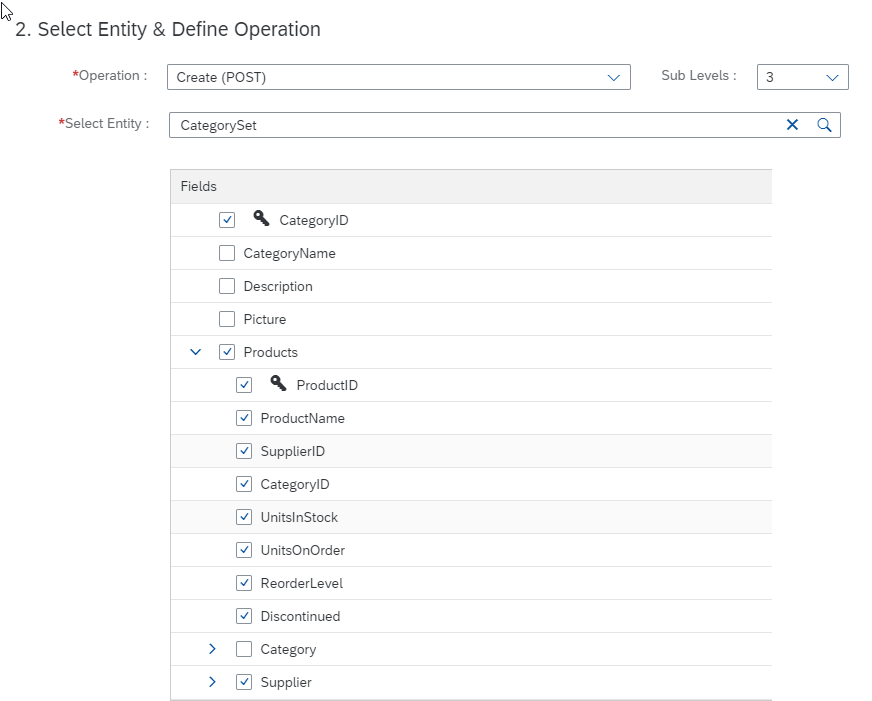Check the Picture checkbox
The height and width of the screenshot is (701, 872).
(227, 318)
